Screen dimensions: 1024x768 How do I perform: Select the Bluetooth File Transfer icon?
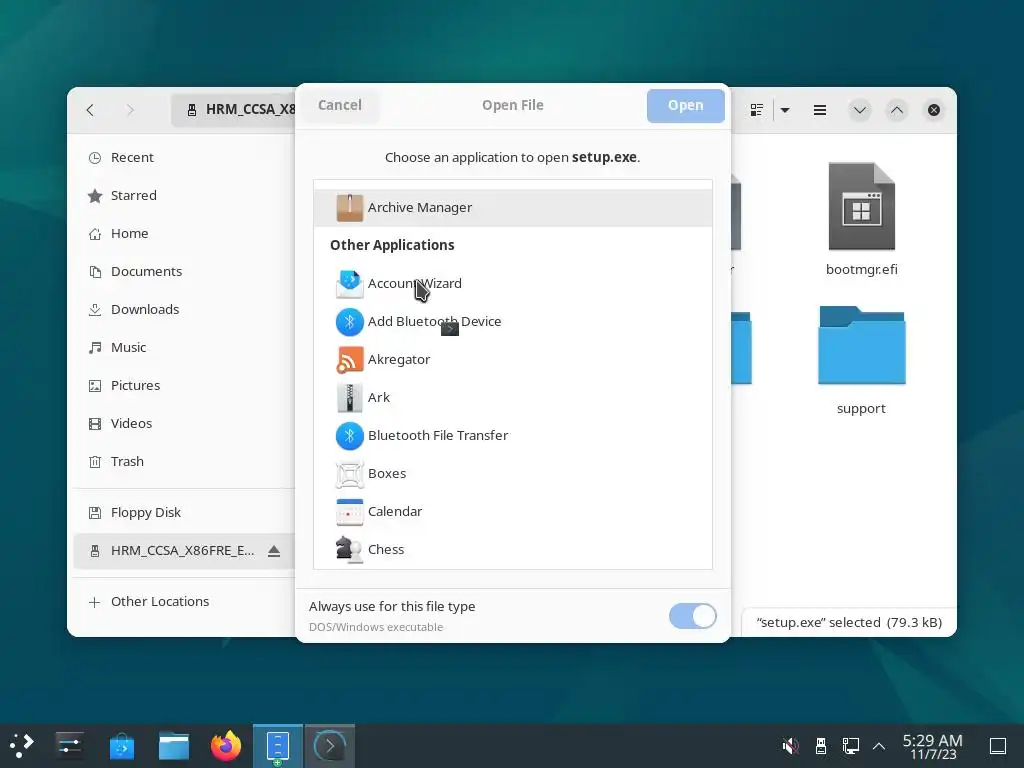click(349, 436)
